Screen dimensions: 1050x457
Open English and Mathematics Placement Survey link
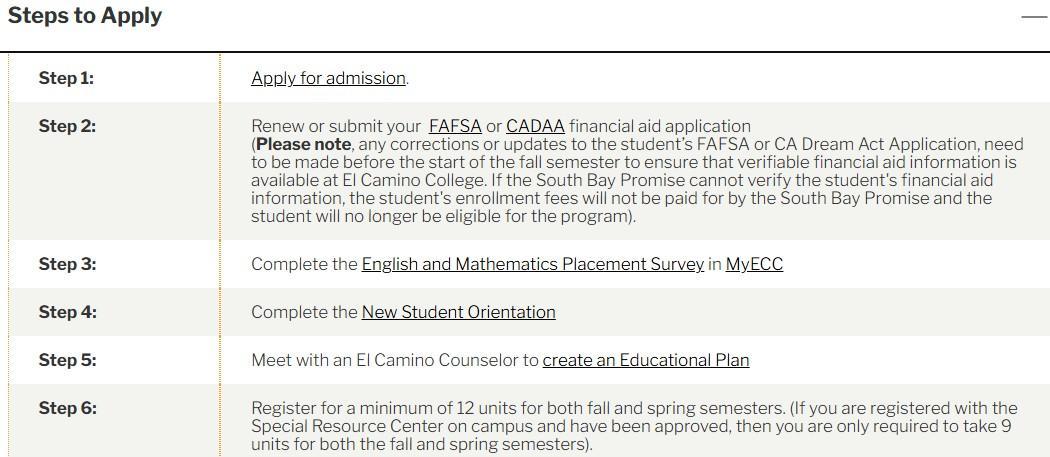532,264
